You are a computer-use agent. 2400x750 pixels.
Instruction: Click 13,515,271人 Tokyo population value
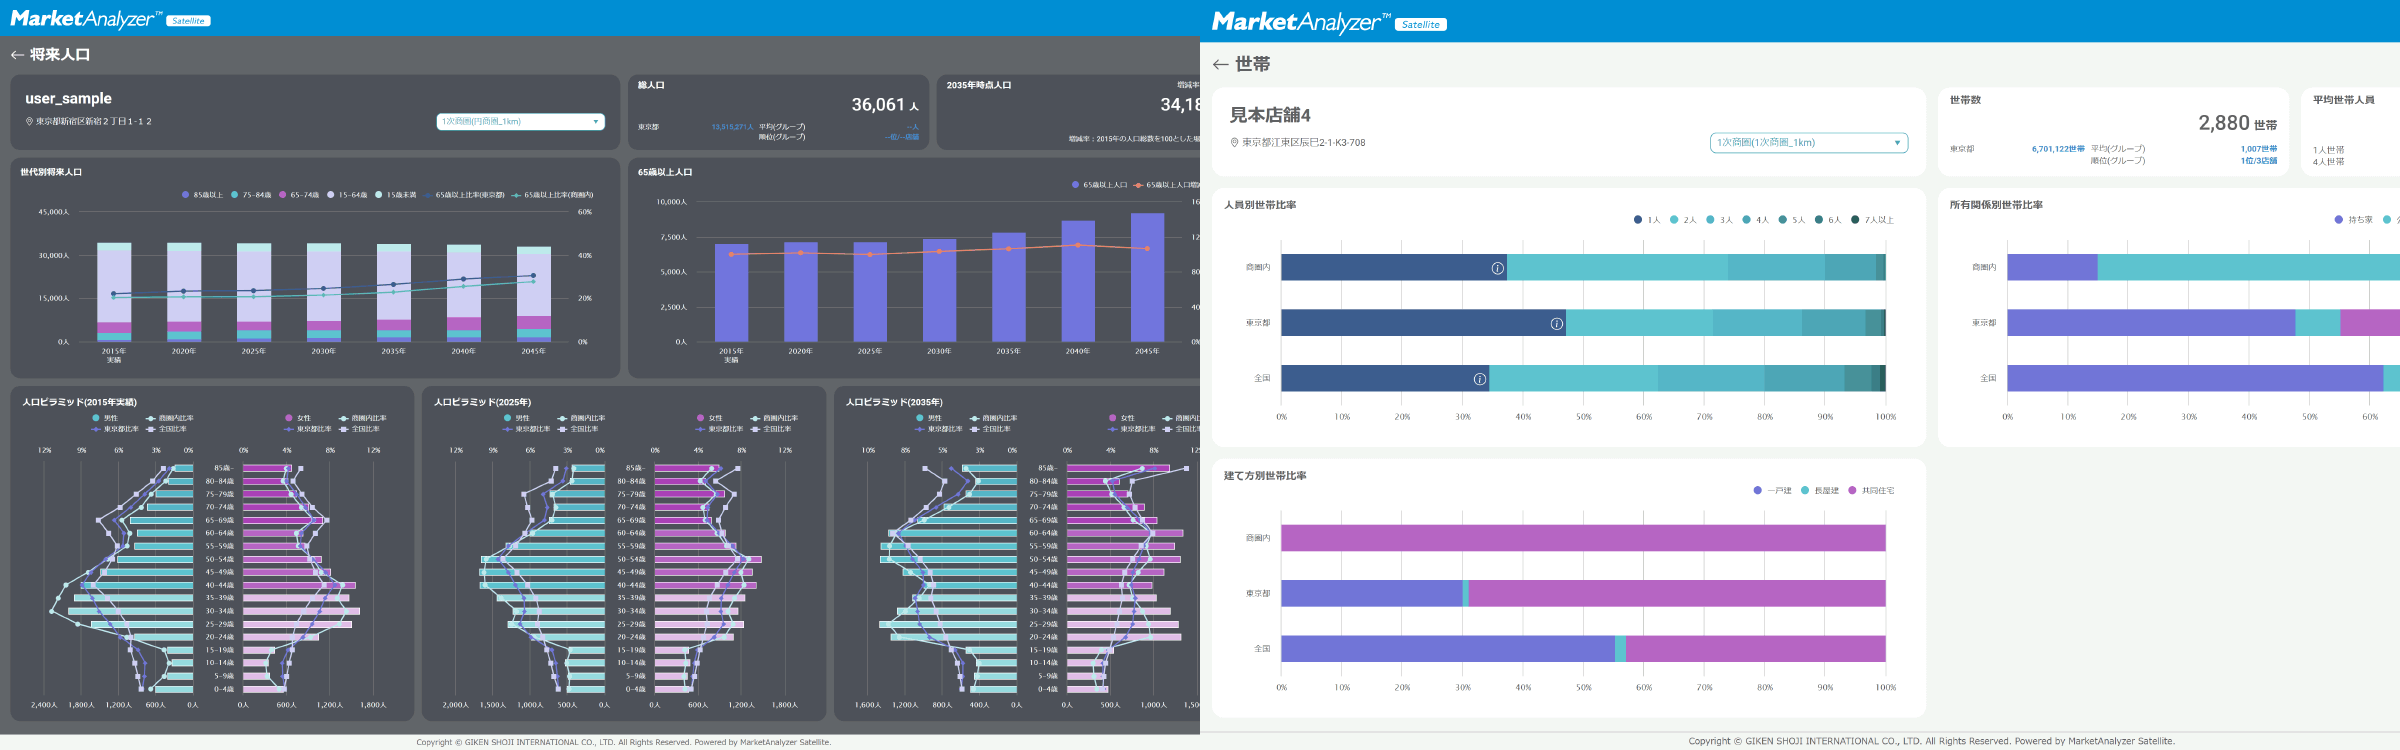732,127
